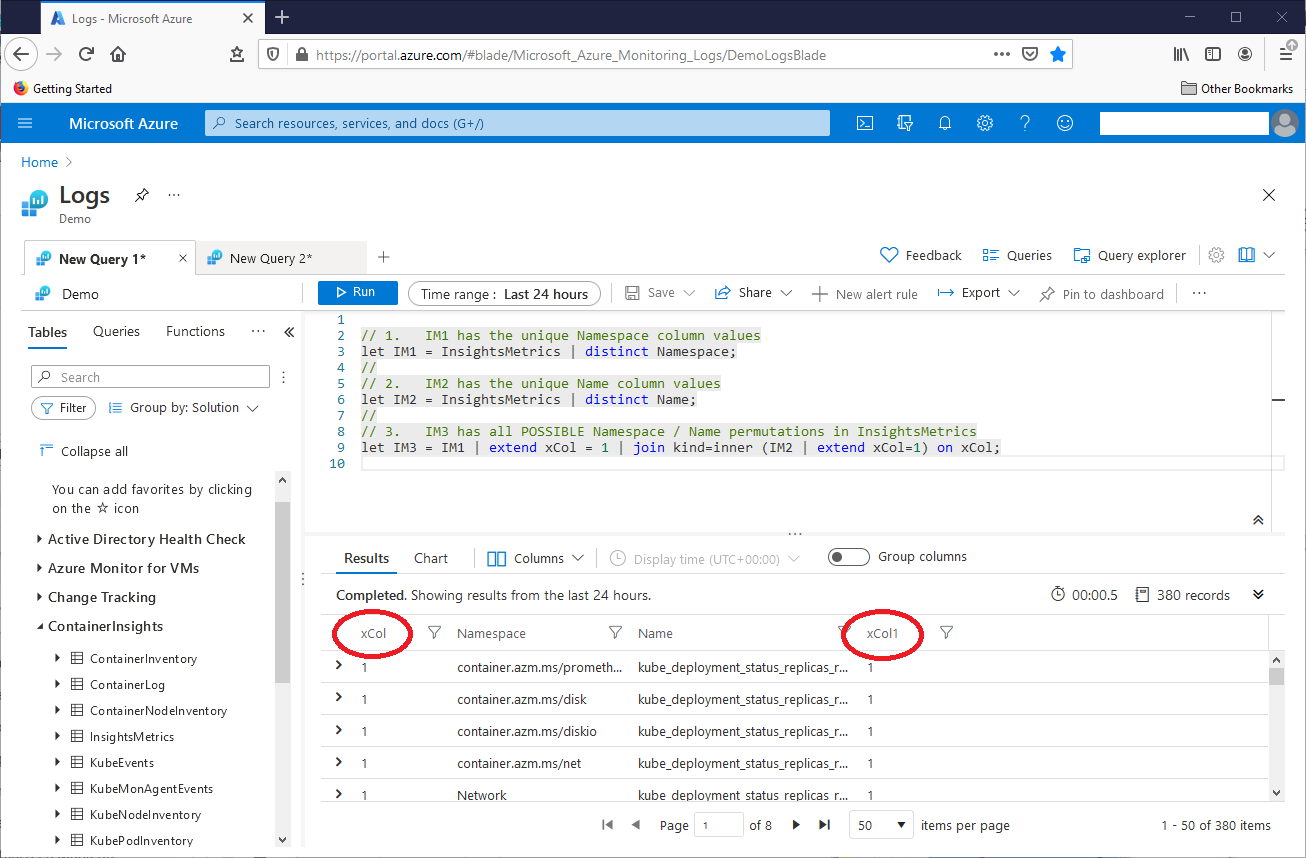The image size is (1306, 858).
Task: Open query editor settings gear
Action: [x=1216, y=255]
